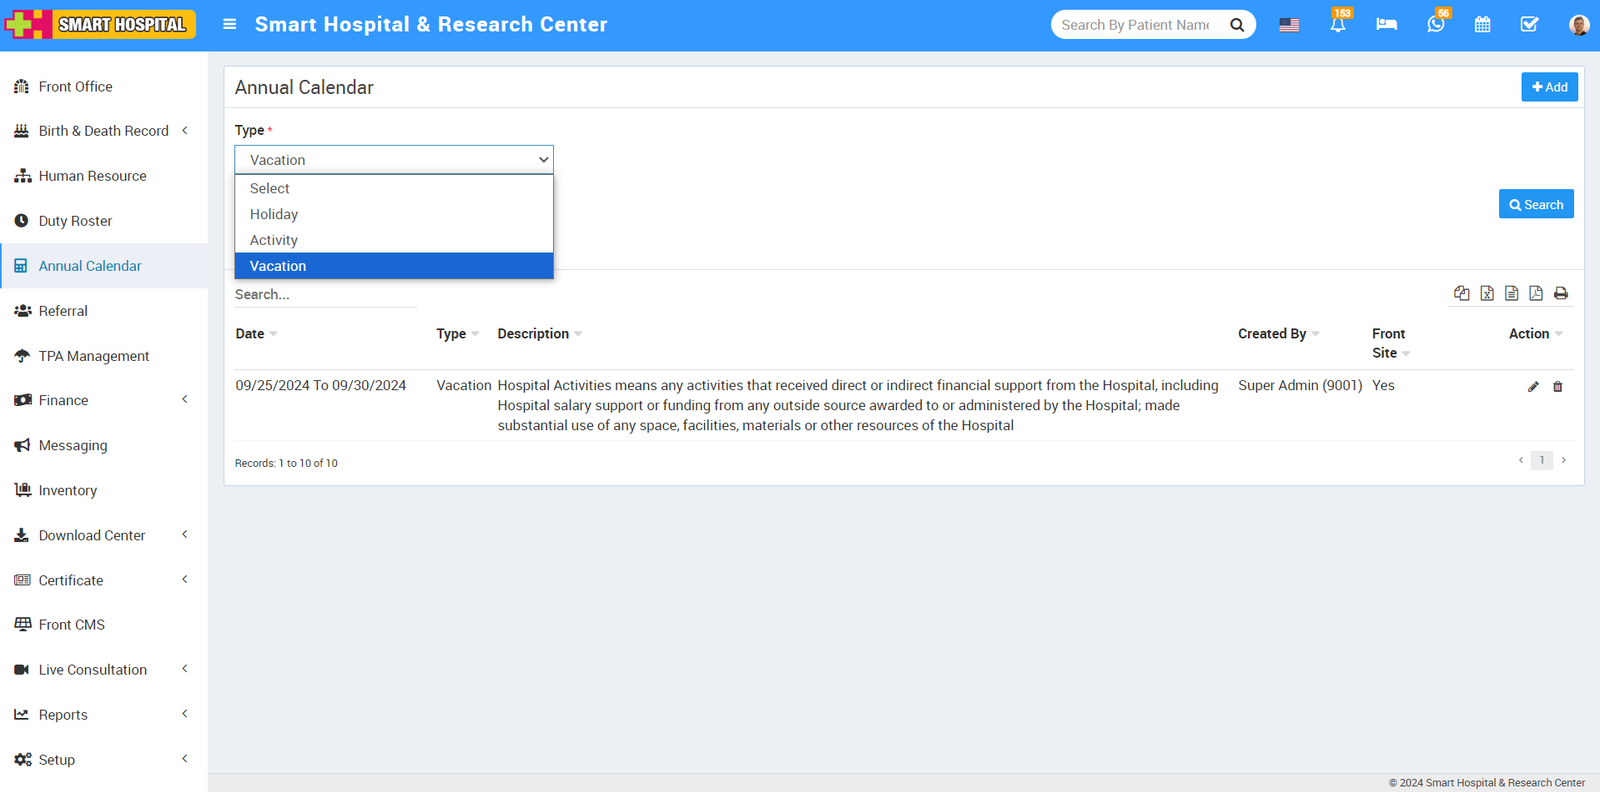Open the bed status icon
The image size is (1600, 792).
point(1386,25)
